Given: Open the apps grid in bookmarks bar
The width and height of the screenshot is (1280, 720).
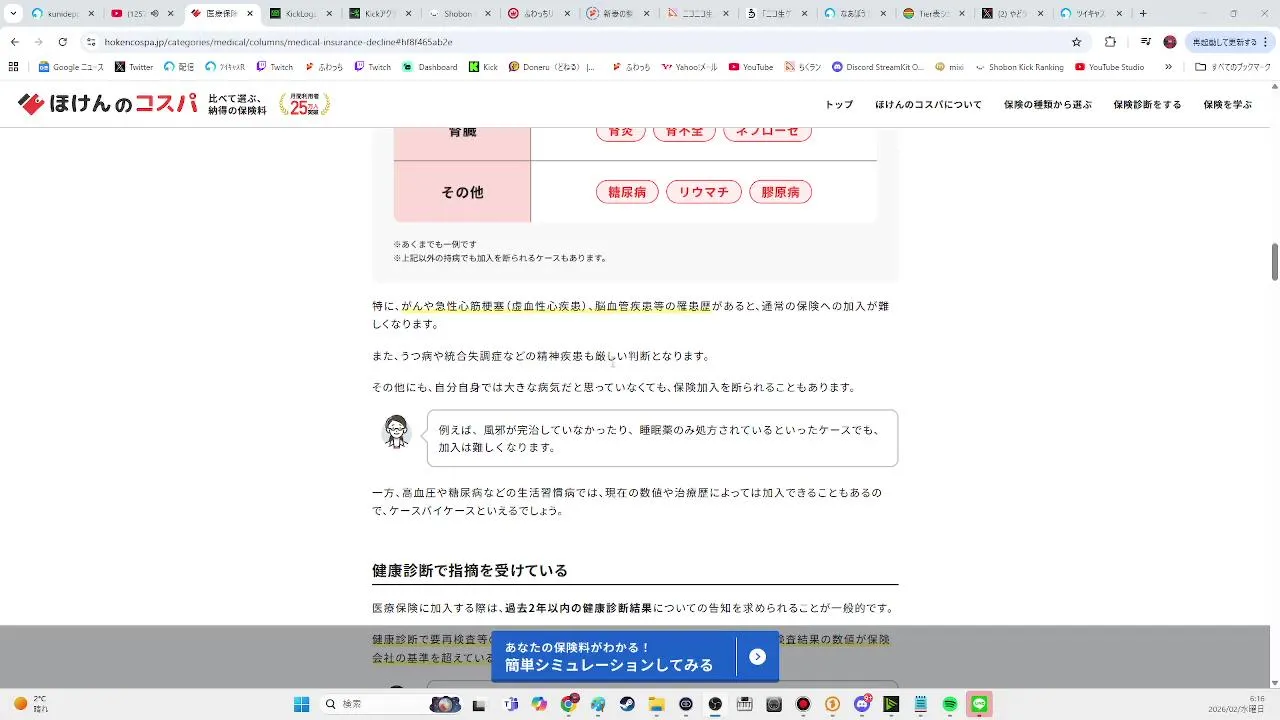Looking at the screenshot, I should (x=13, y=67).
